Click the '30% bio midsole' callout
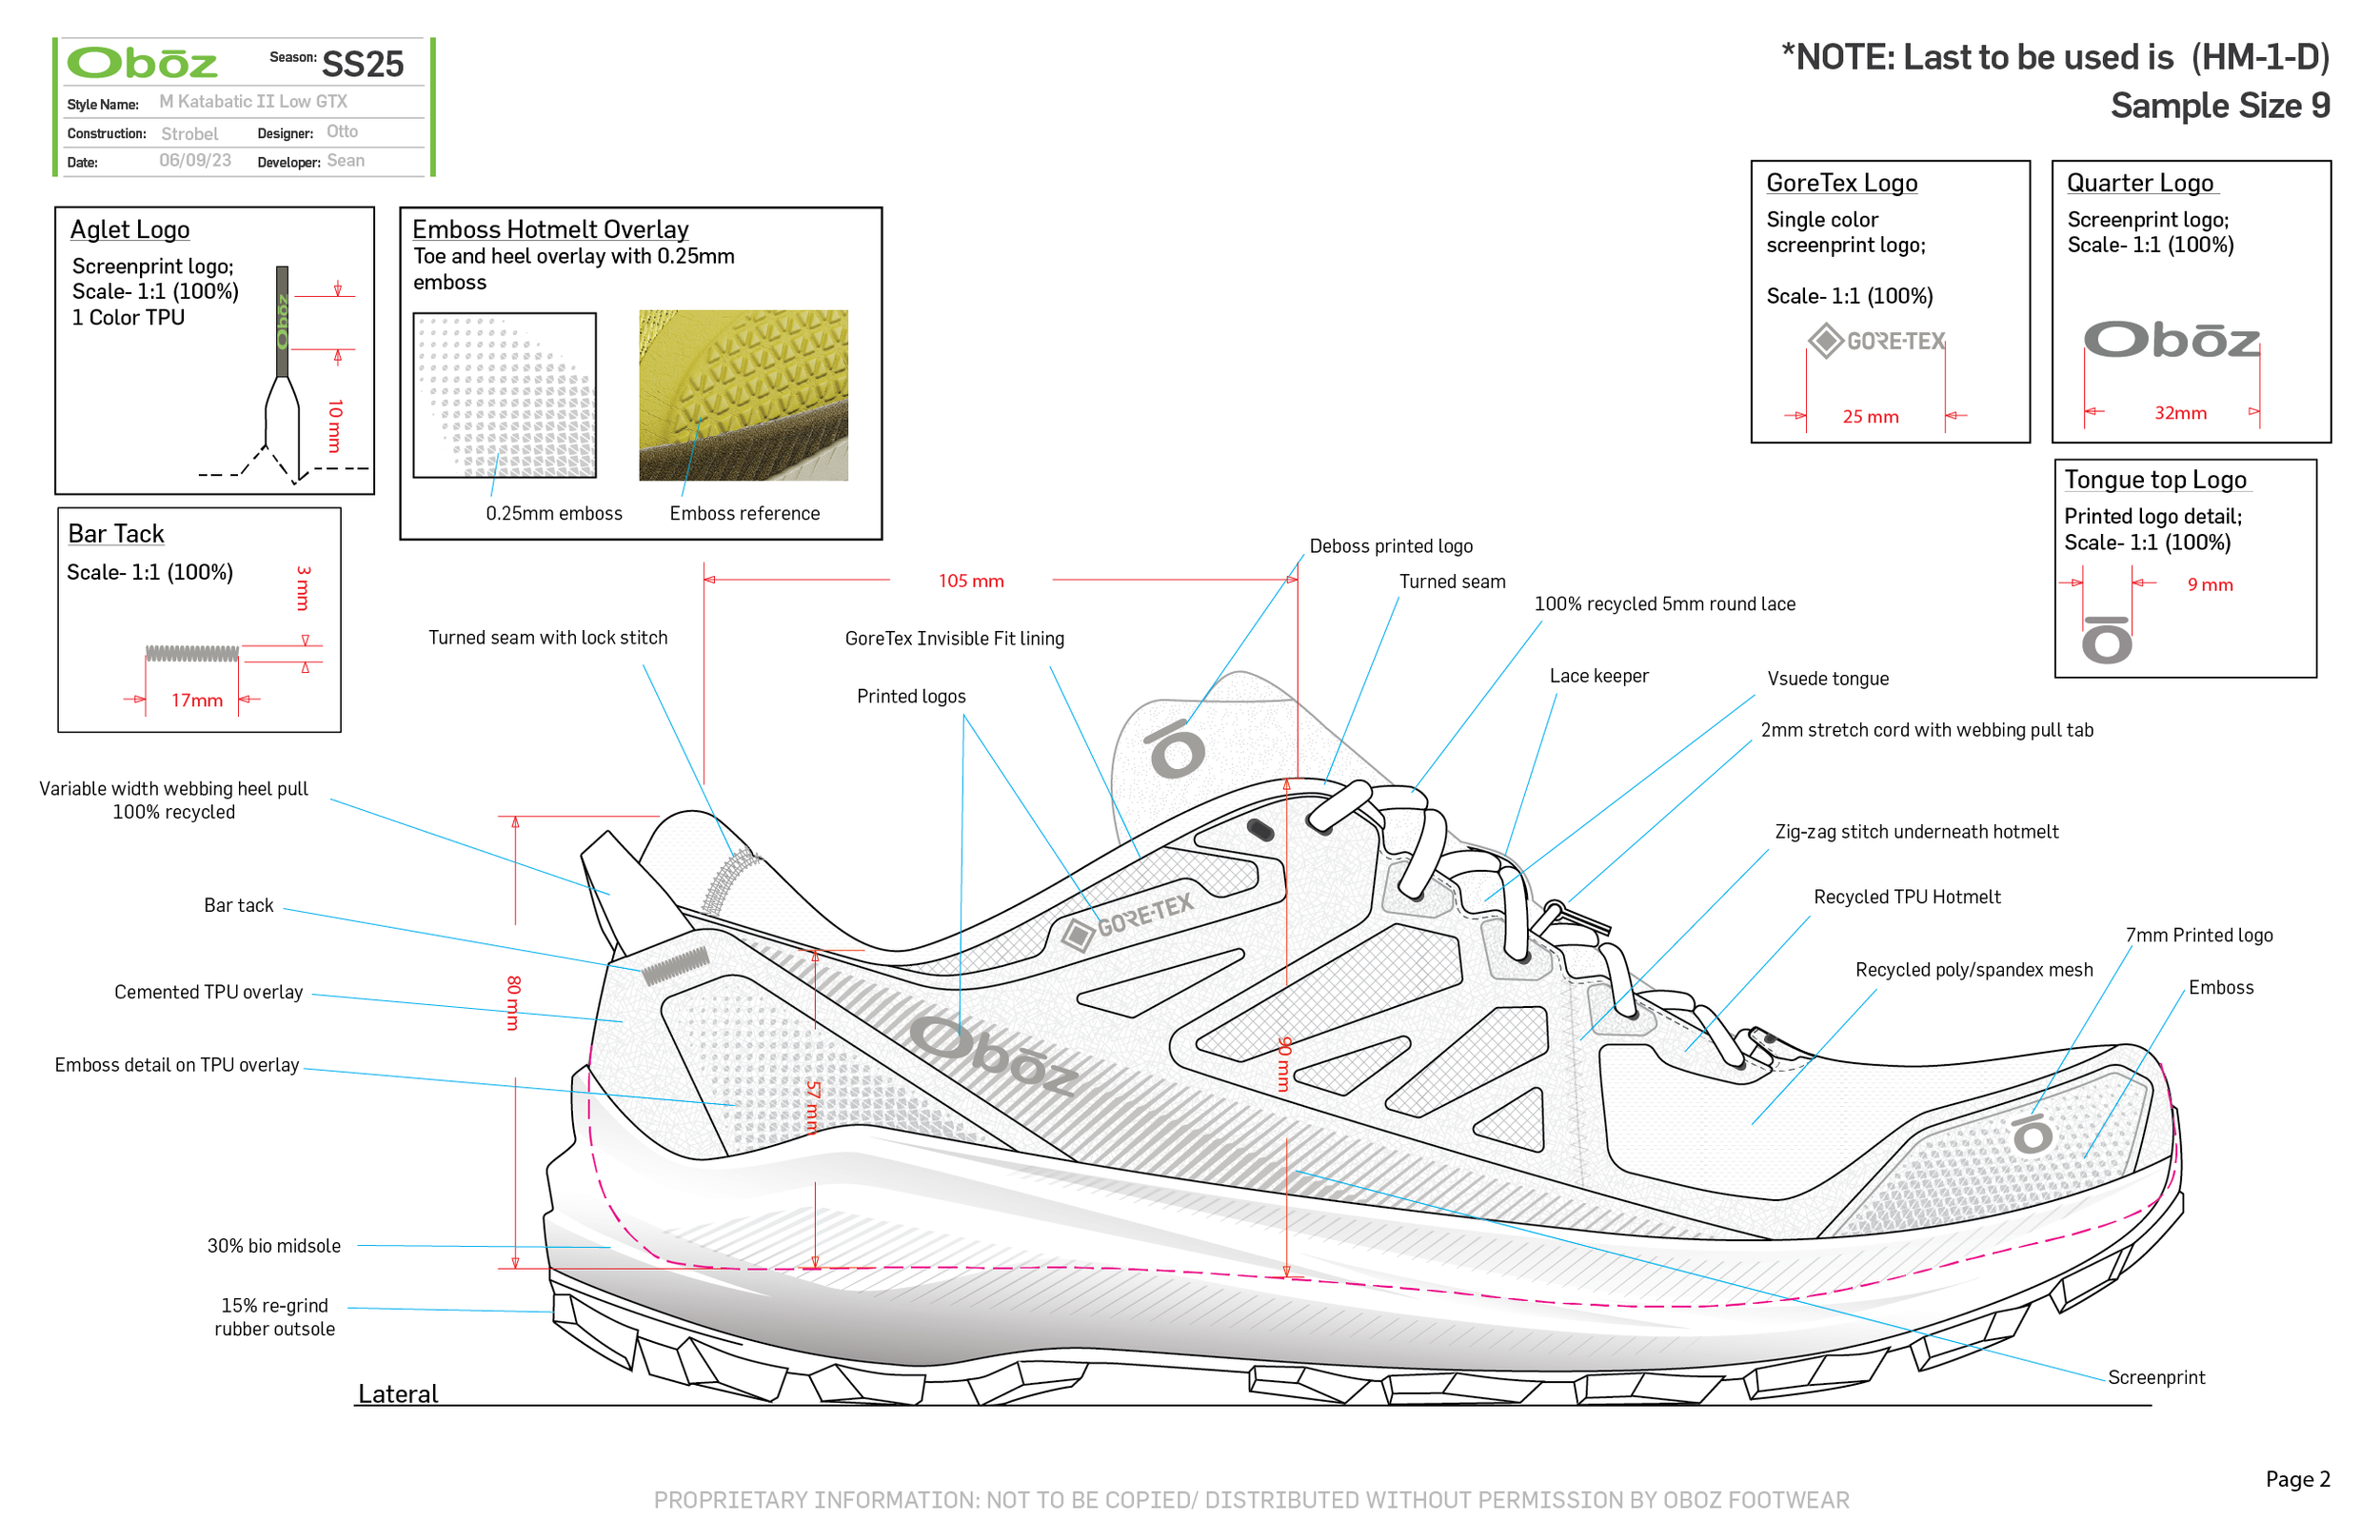 [274, 1246]
